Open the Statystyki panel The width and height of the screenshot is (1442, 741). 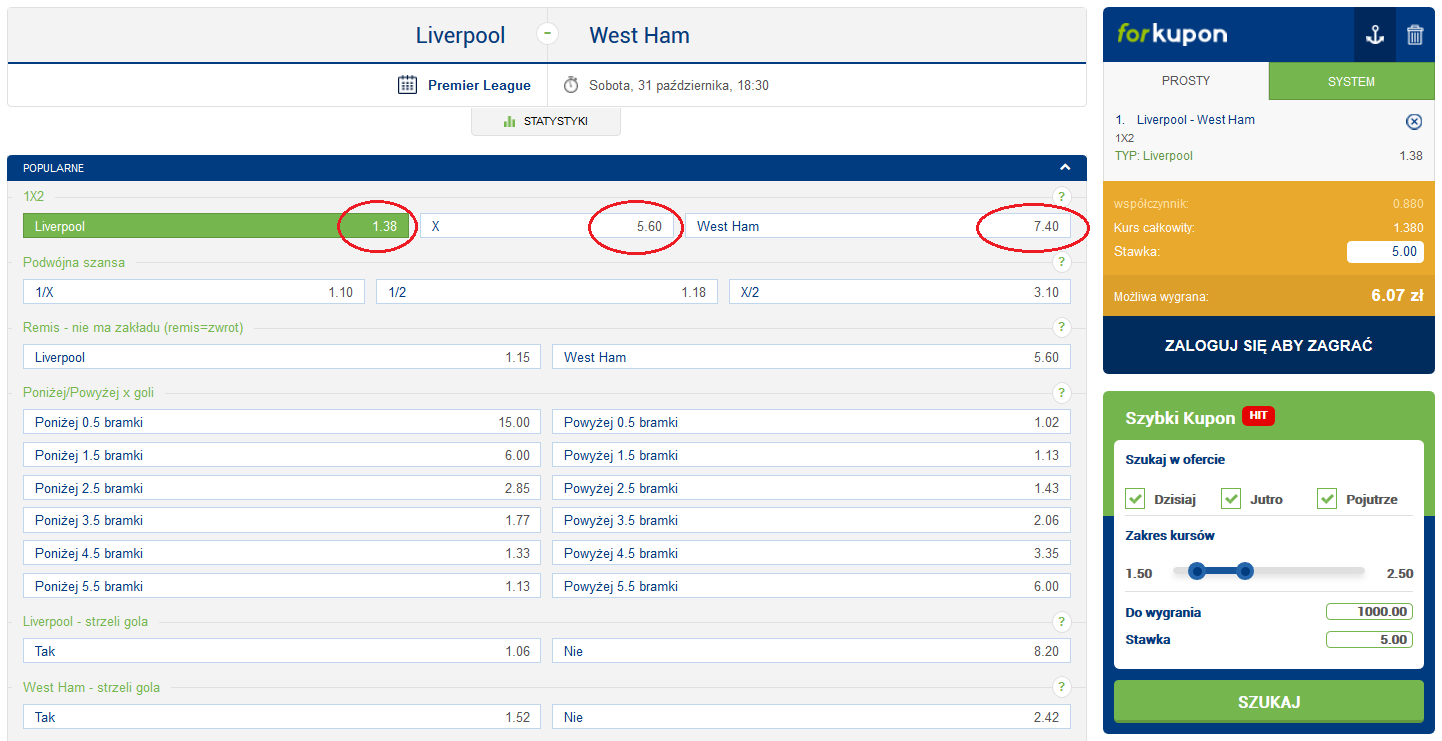point(546,121)
